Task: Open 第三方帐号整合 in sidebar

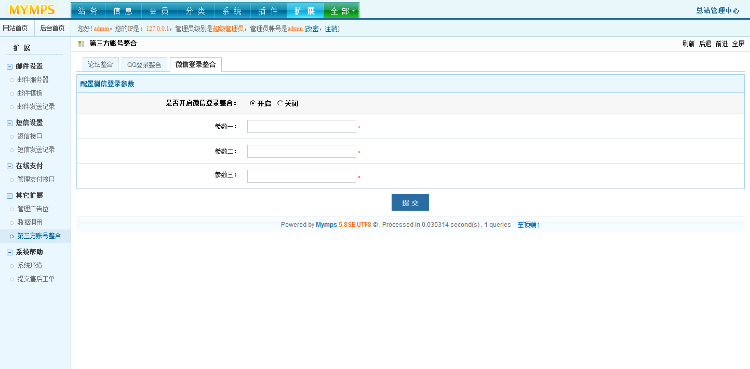Action: 39,235
